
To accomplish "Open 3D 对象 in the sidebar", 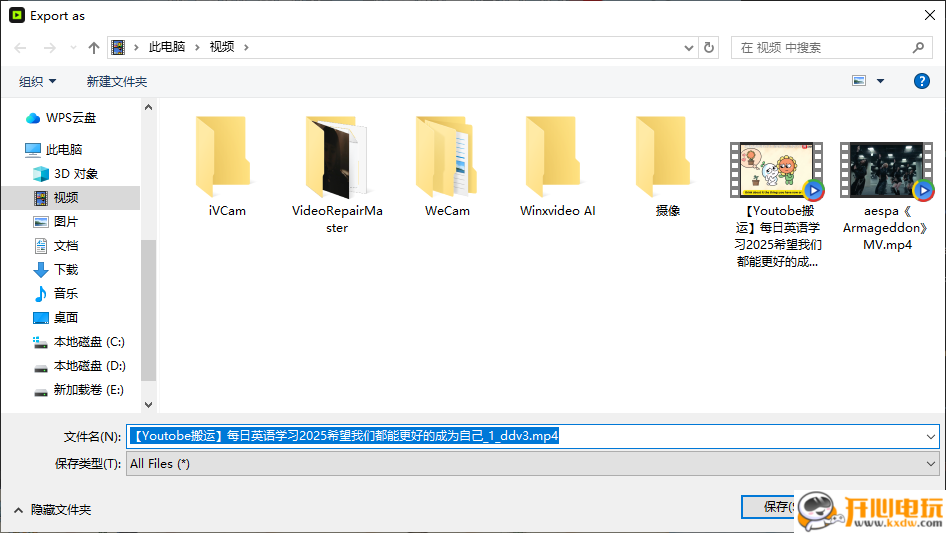I will [x=65, y=174].
